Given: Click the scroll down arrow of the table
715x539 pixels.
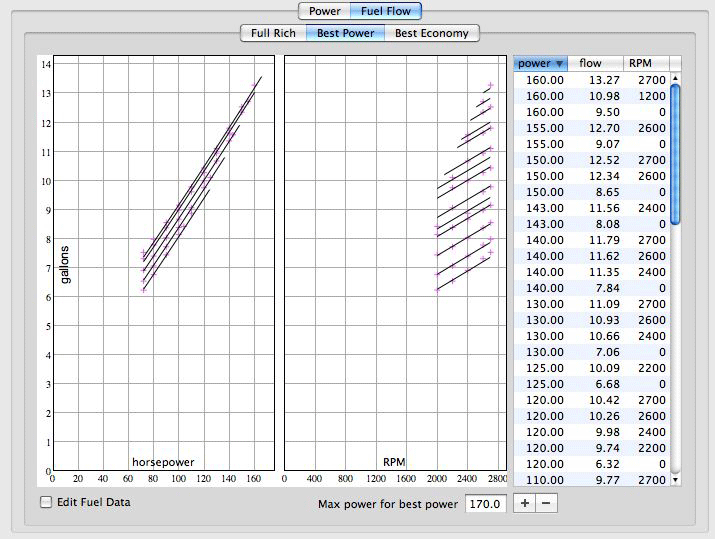Looking at the screenshot, I should point(675,480).
